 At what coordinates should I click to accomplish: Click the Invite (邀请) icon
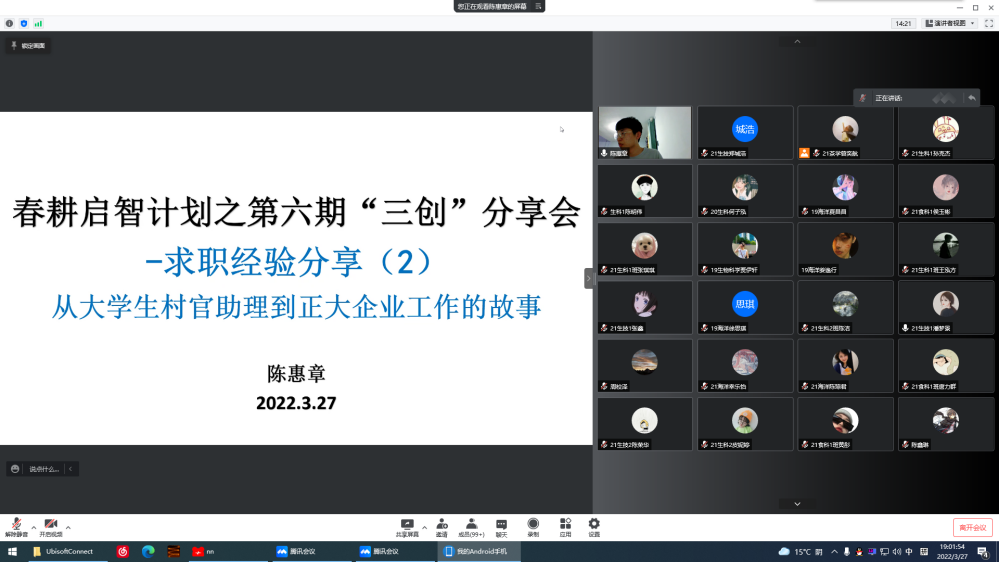[x=441, y=525]
